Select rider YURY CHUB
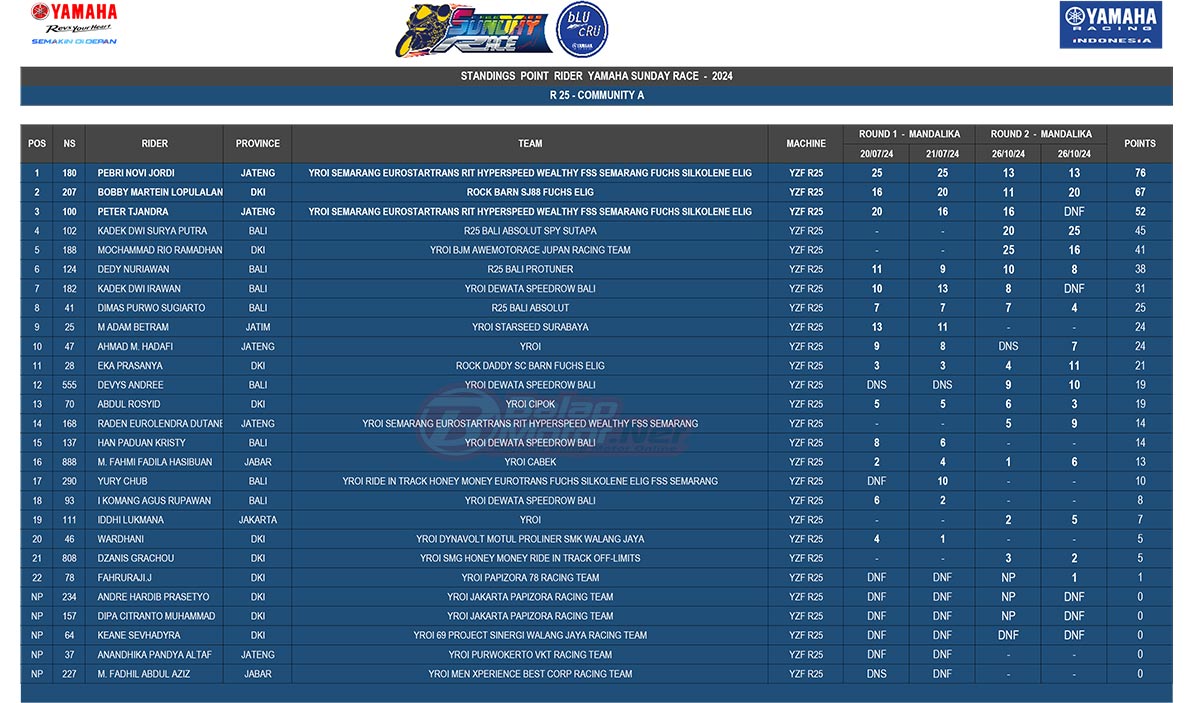The height and width of the screenshot is (703, 1200). 122,481
